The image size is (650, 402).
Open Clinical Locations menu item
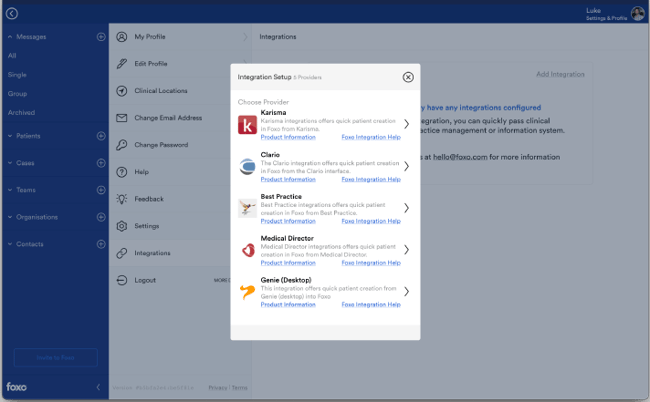point(180,91)
